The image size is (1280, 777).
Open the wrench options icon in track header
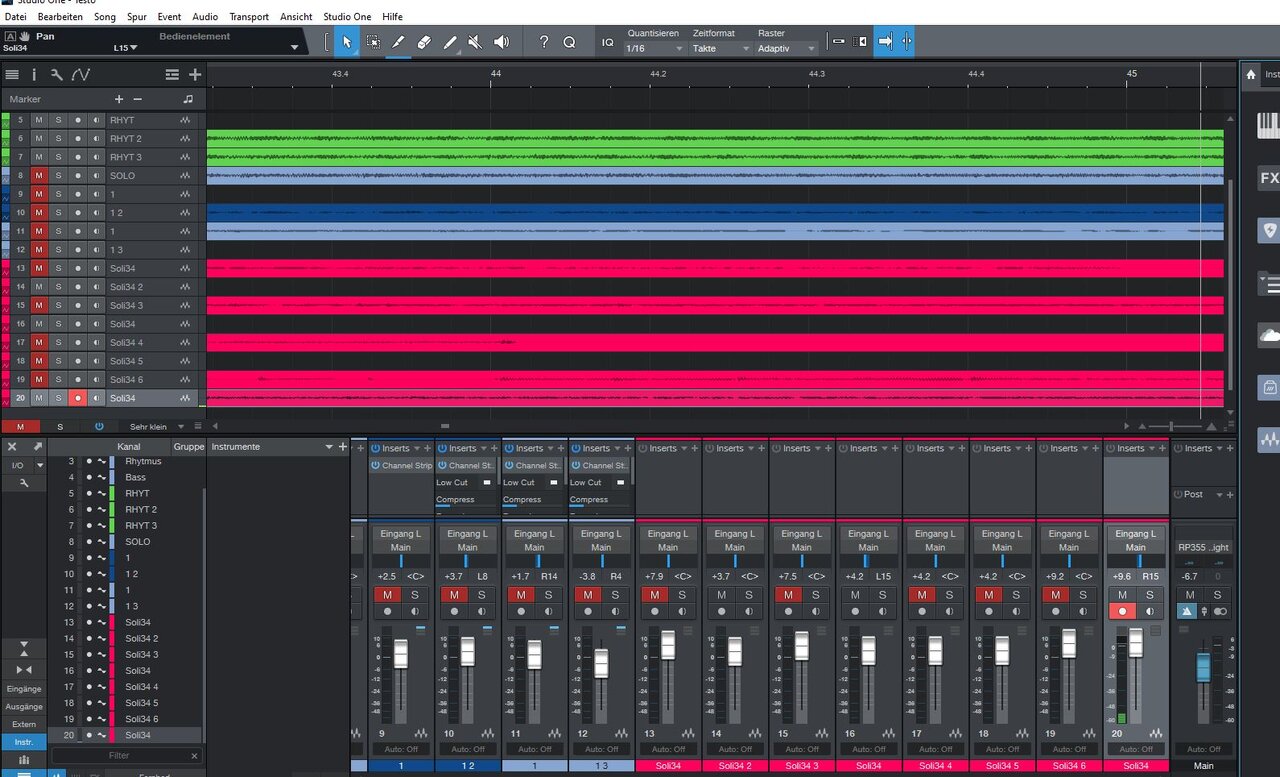click(57, 74)
